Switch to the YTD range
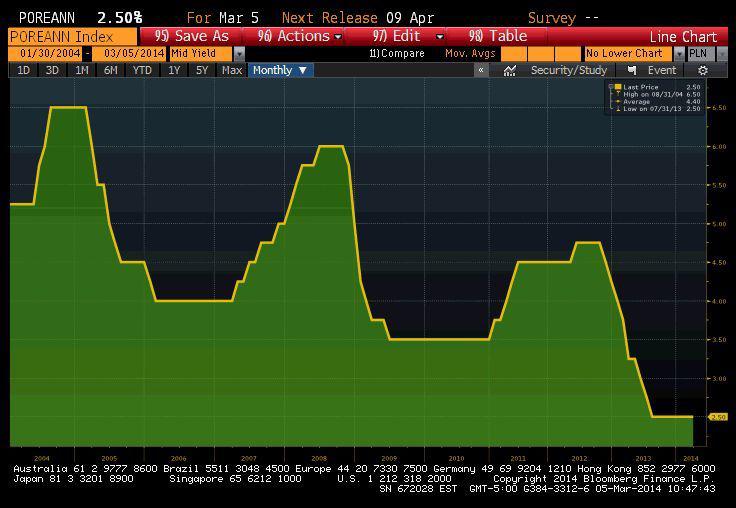 [x=142, y=70]
